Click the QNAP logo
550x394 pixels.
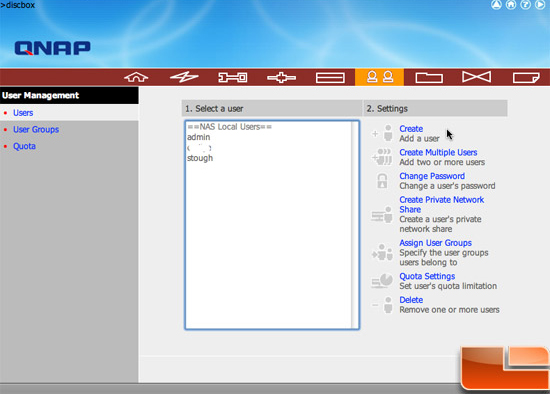[x=53, y=48]
